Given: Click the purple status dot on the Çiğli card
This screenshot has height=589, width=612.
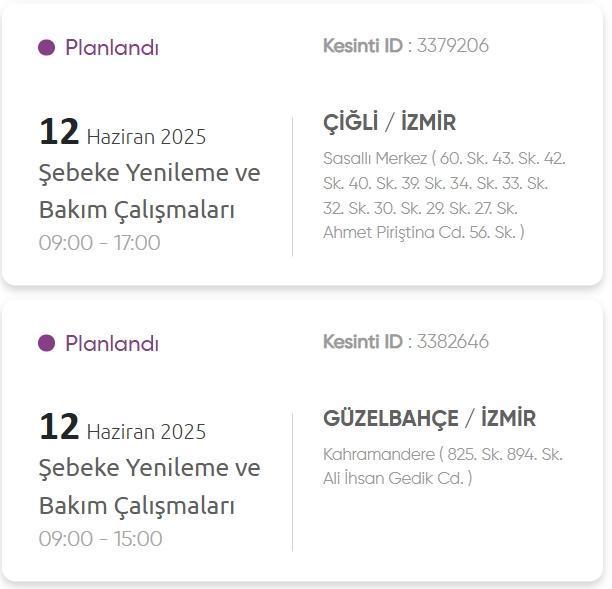Looking at the screenshot, I should [46, 48].
